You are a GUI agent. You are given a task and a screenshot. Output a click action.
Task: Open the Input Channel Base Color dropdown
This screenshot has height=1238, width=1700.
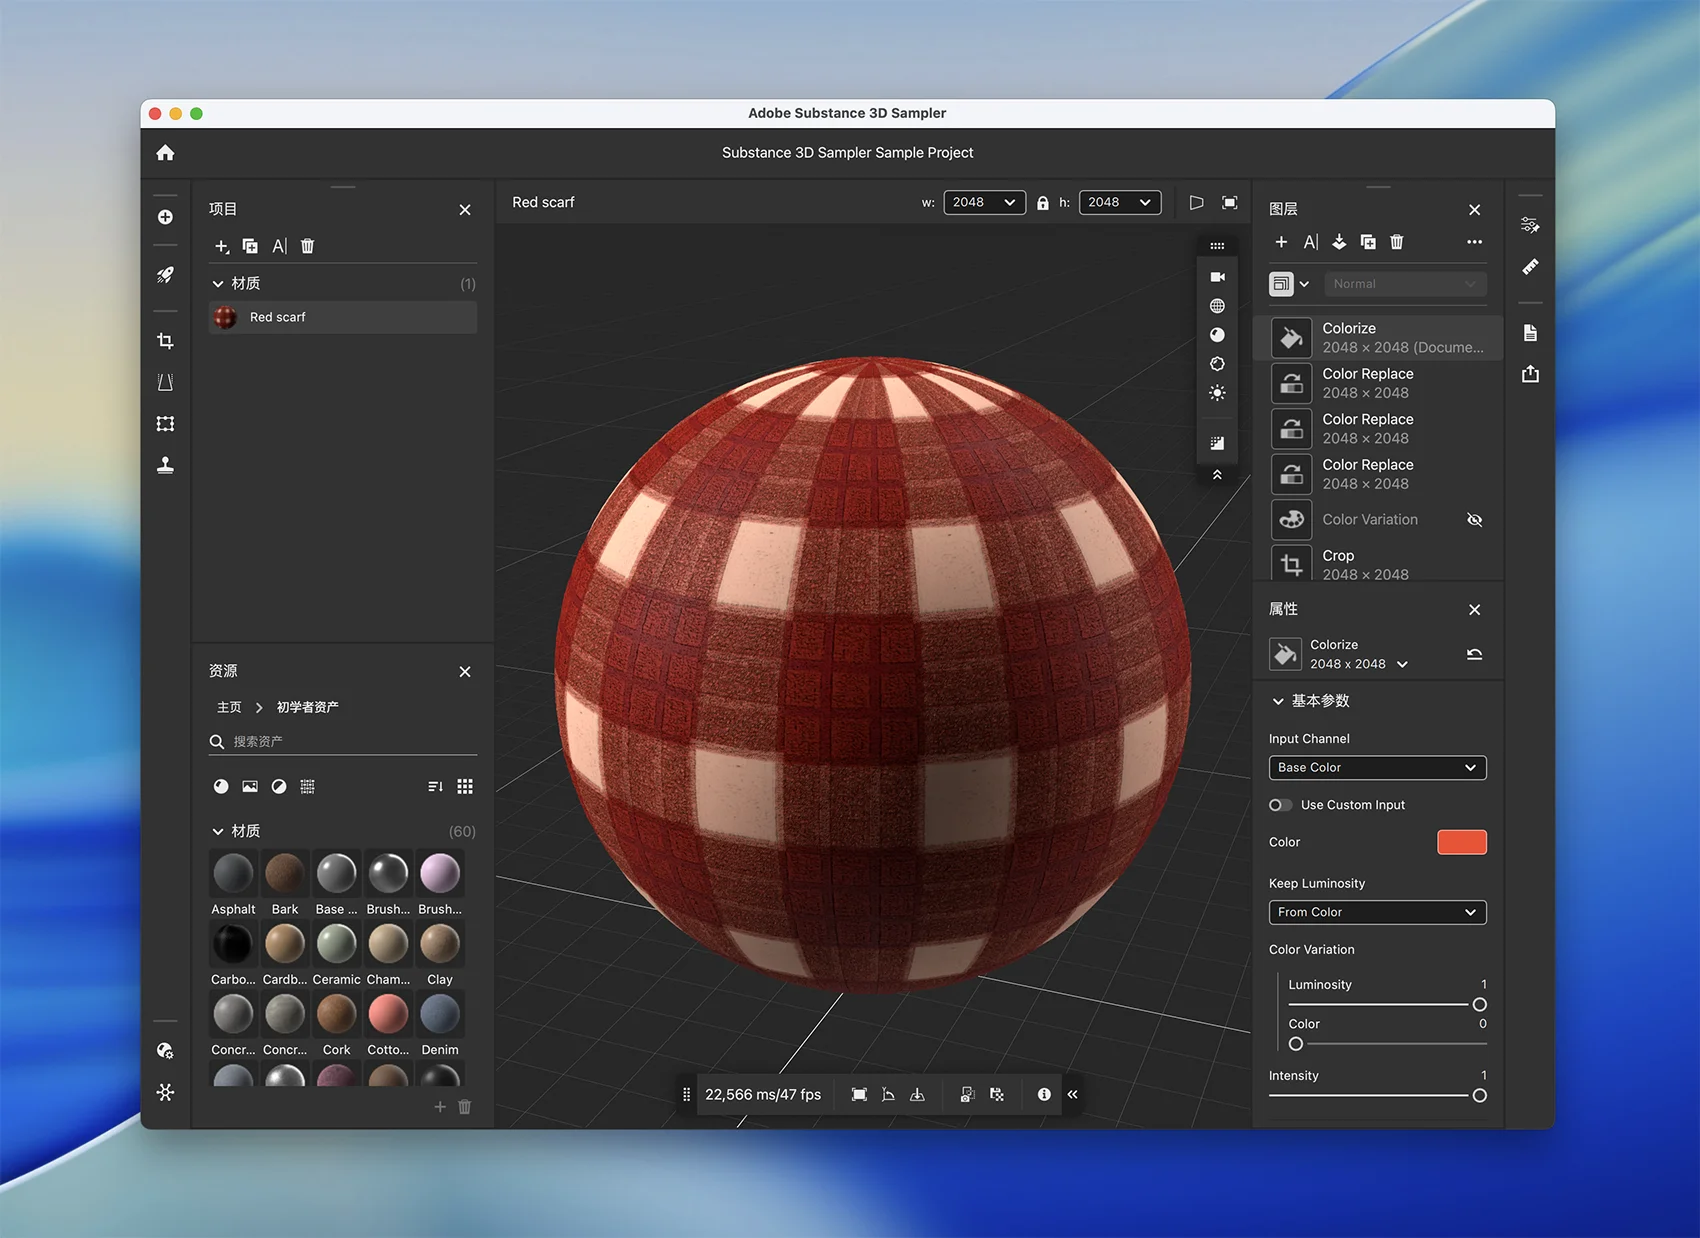[x=1377, y=768]
